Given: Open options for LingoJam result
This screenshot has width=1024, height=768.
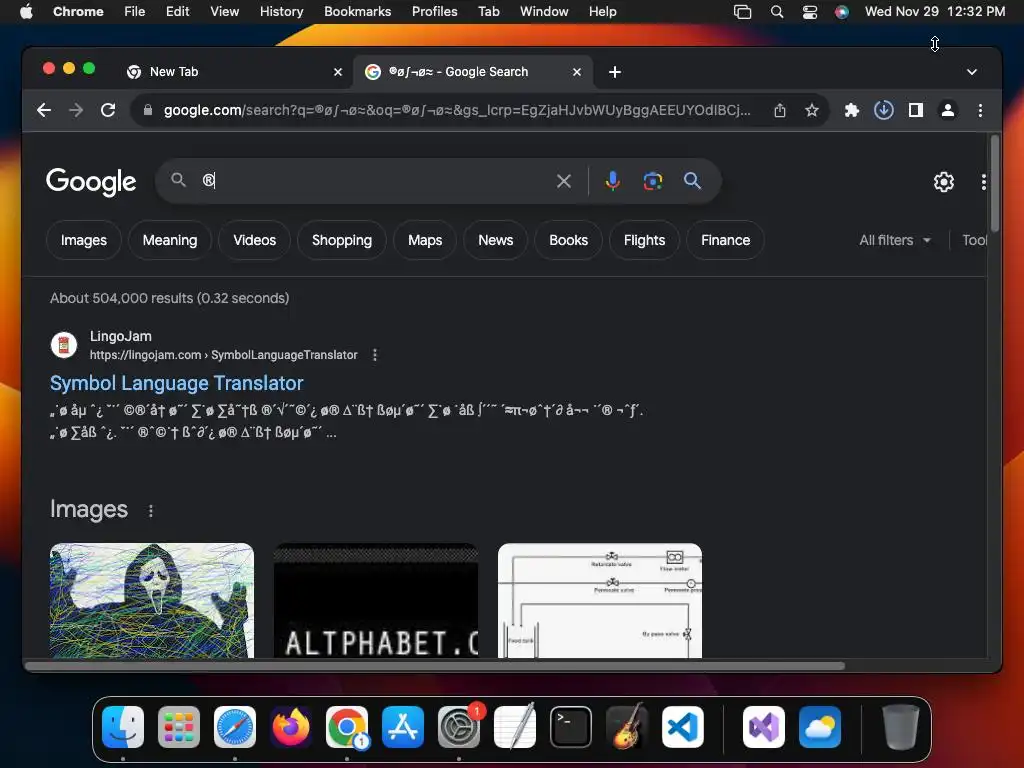Looking at the screenshot, I should (375, 355).
